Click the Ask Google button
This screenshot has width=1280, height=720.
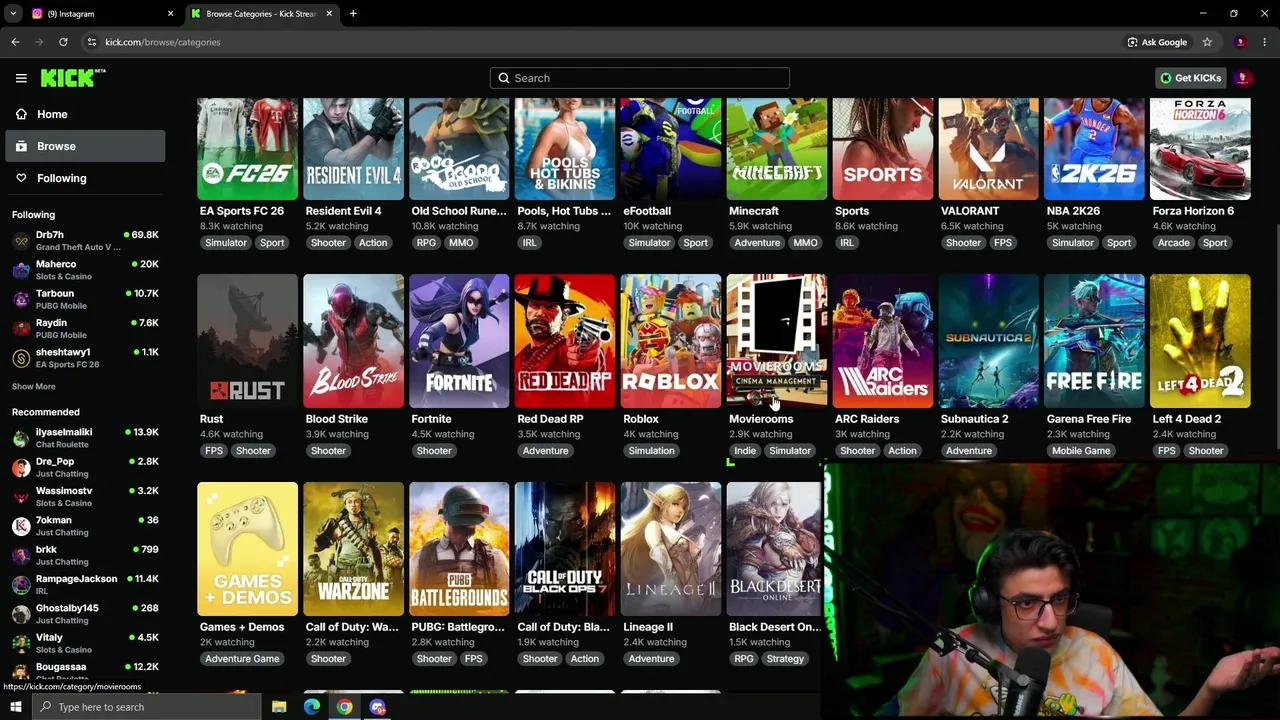click(x=1157, y=42)
